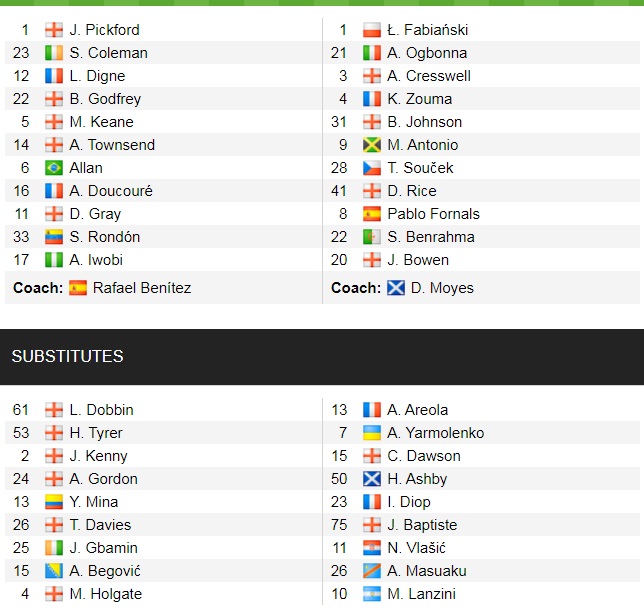Click the Jamaica flag beside M. Antonio

point(372,145)
